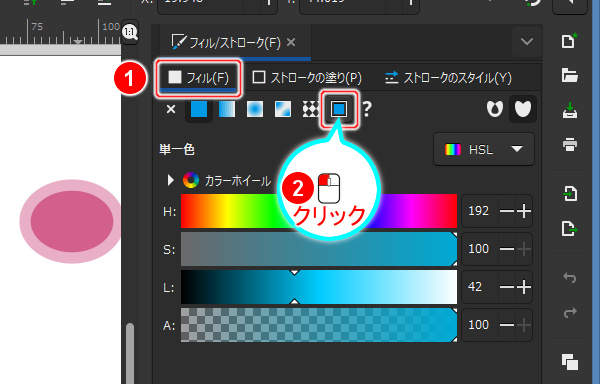This screenshot has width=600, height=384.
Task: Click redo arrow icon in right bar
Action: (569, 312)
